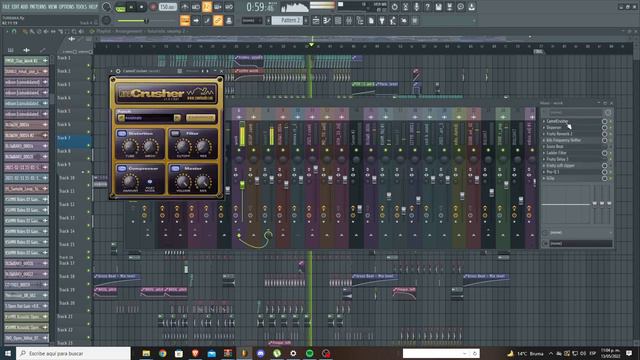Open the channel rack icon
Viewport: 640px width, 360px height.
click(338, 20)
